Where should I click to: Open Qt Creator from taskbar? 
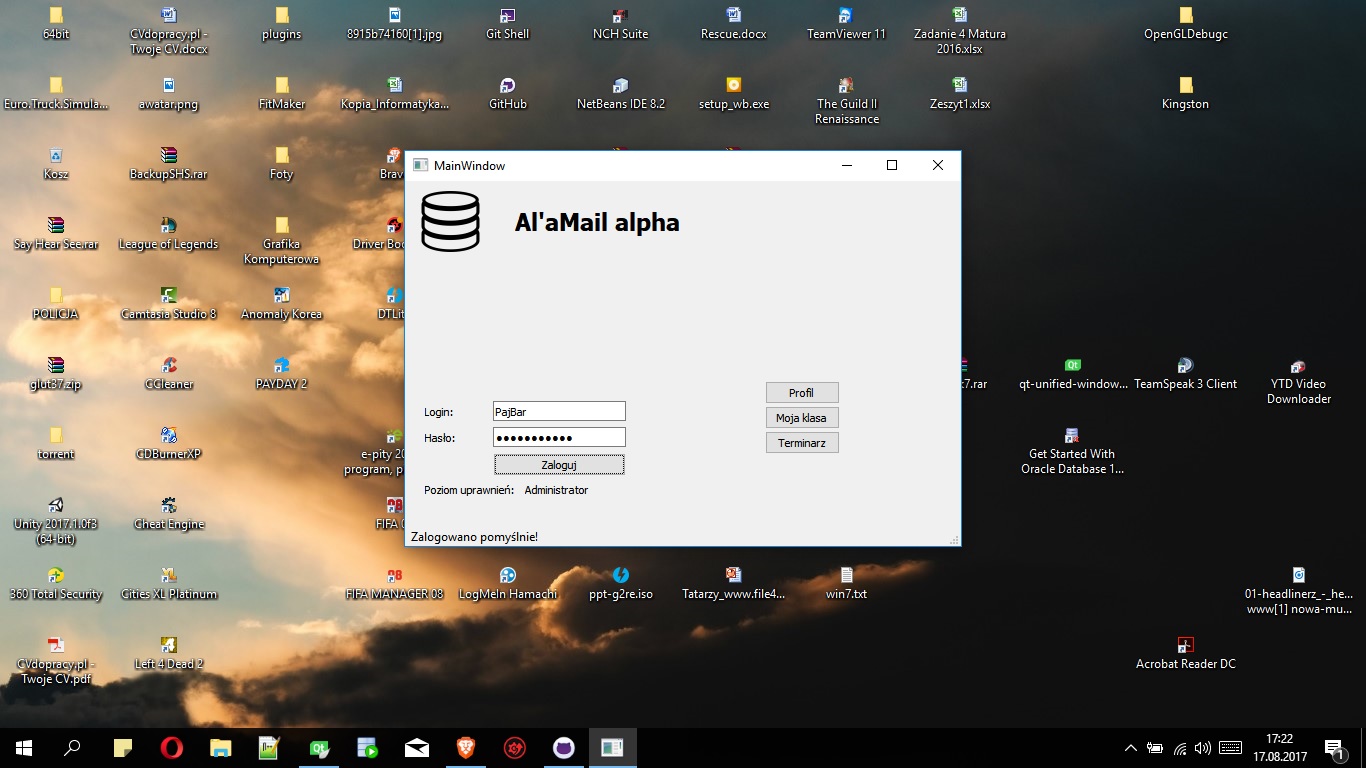pos(319,747)
